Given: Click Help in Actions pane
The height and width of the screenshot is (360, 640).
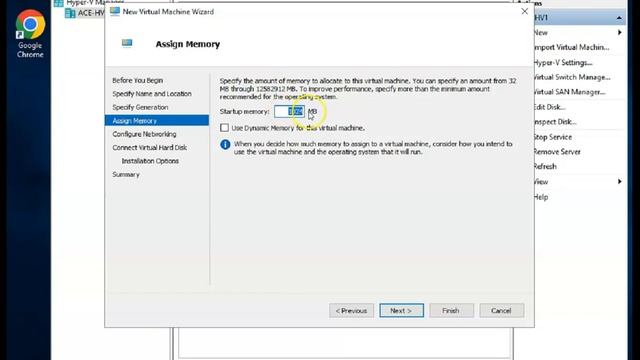Looking at the screenshot, I should tap(541, 197).
